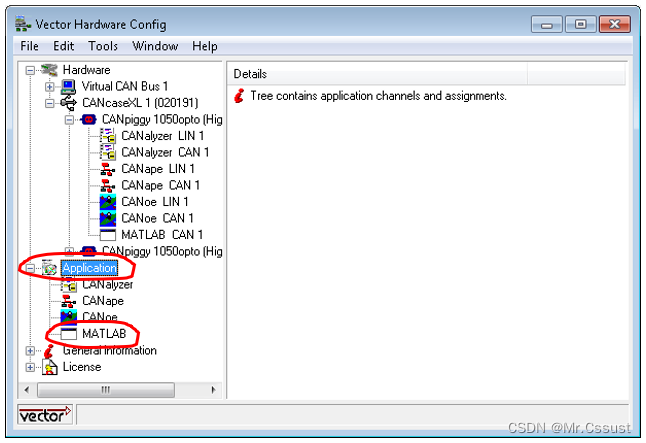Image resolution: width=646 pixels, height=443 pixels.
Task: Click the MATLAB CAN 1 channel icon
Action: (x=108, y=234)
